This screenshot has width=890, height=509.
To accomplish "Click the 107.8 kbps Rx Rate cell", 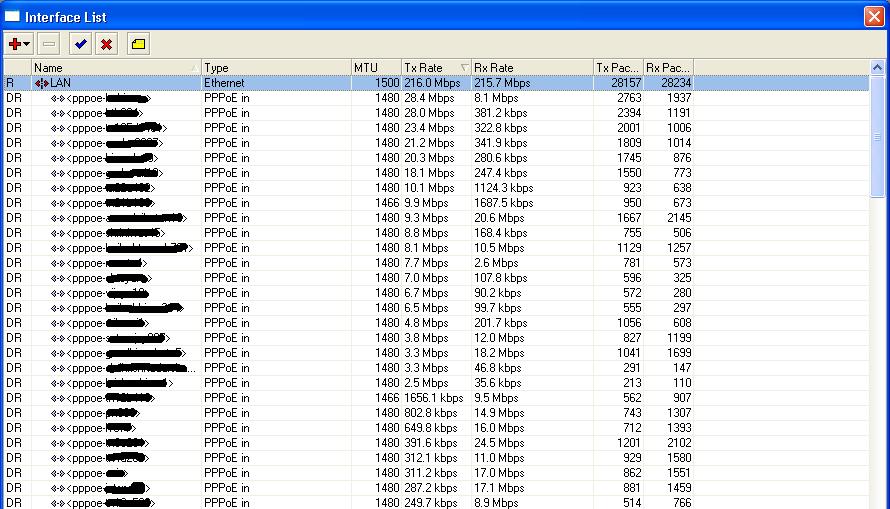I will pos(501,278).
